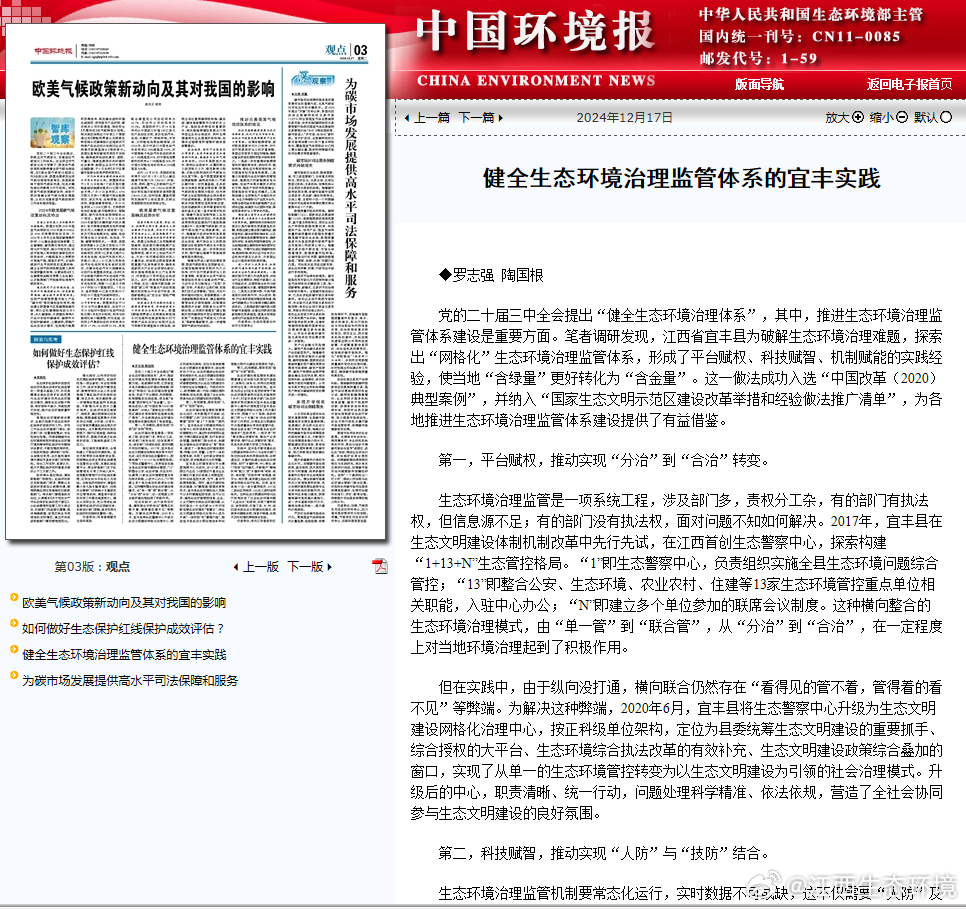This screenshot has width=966, height=909.
Task: Click the author line 罗志强 陶国根
Action: (x=491, y=275)
